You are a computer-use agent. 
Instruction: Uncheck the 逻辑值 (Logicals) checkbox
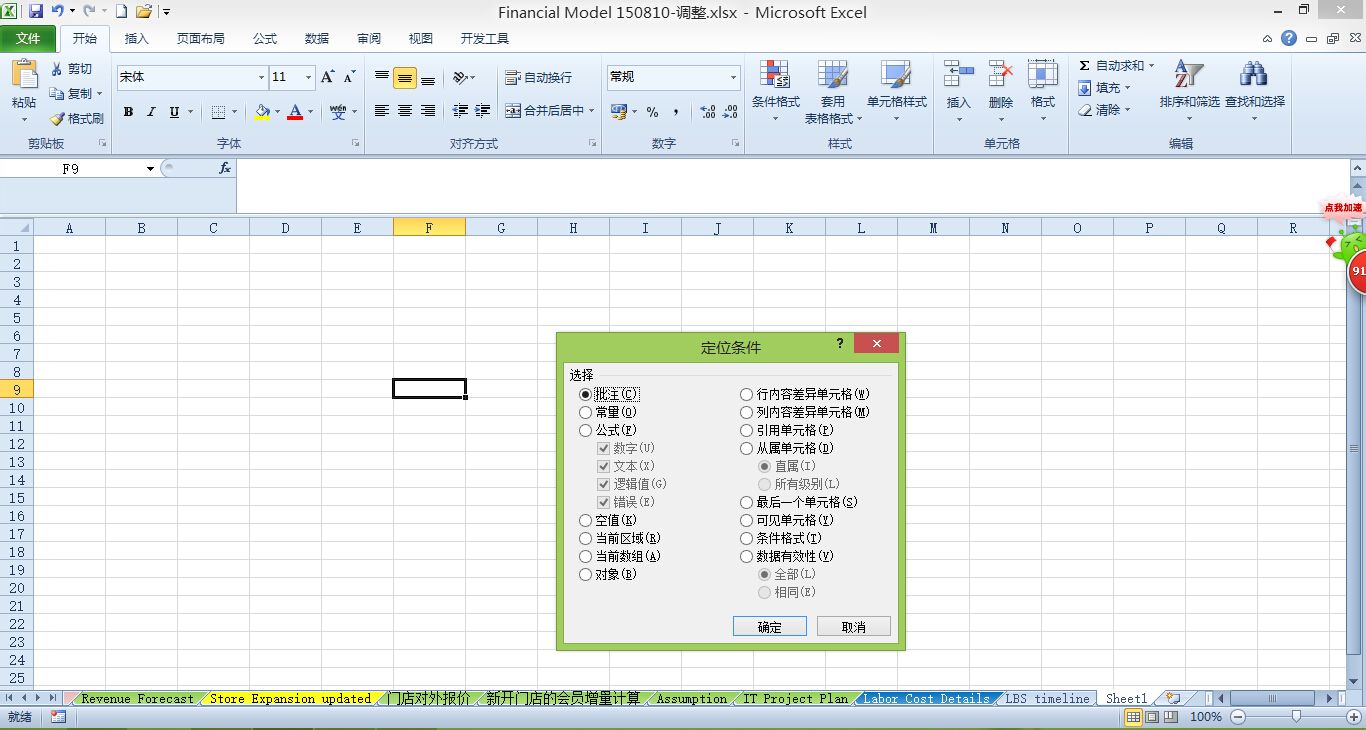pyautogui.click(x=603, y=484)
